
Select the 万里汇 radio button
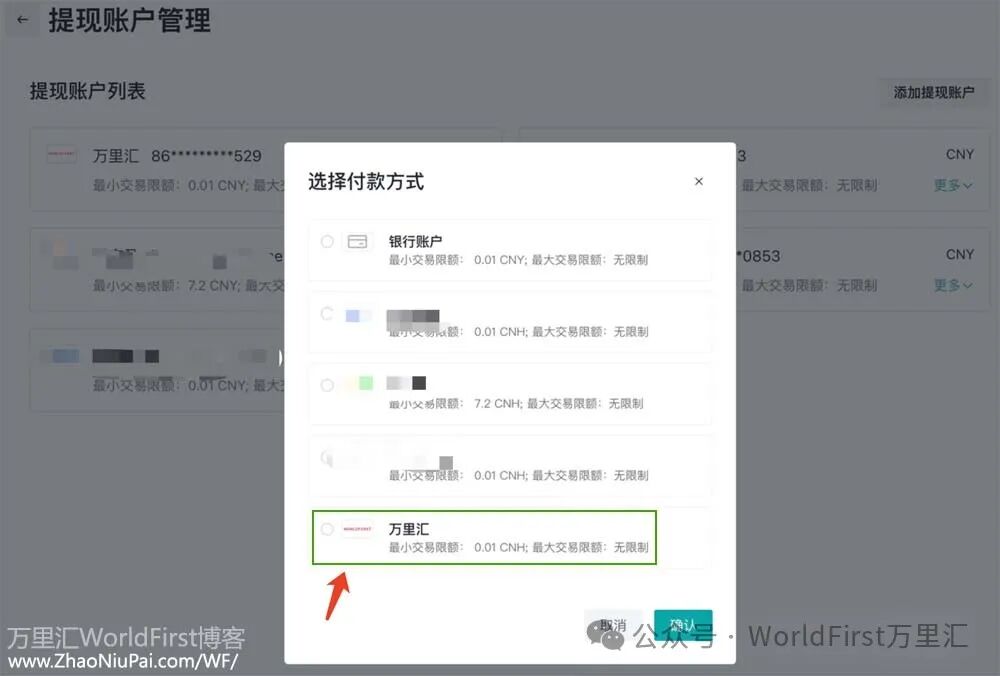tap(327, 529)
